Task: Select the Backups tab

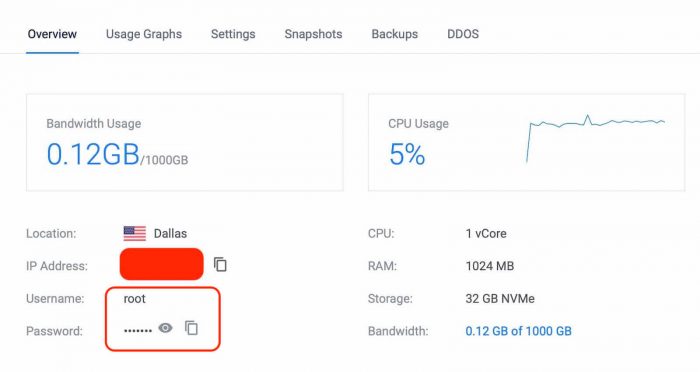Action: pos(395,34)
